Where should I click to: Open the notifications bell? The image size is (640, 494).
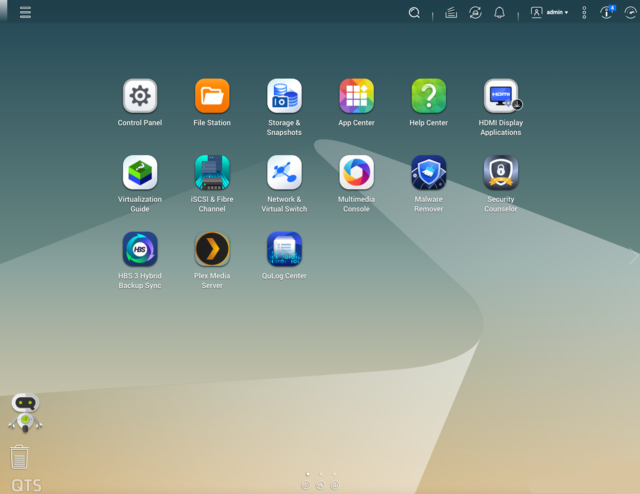tap(499, 13)
